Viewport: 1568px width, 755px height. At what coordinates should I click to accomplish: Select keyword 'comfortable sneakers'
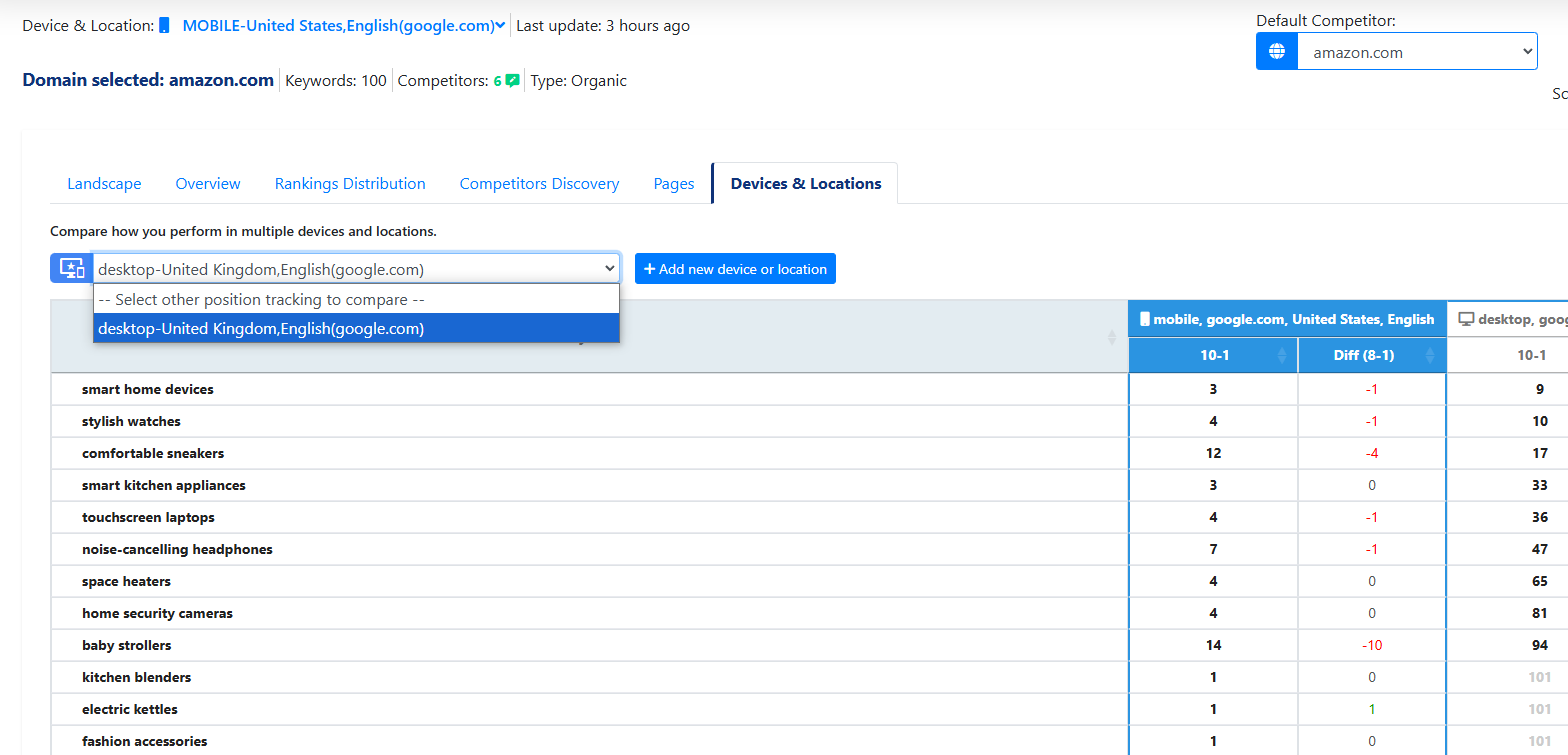(153, 453)
